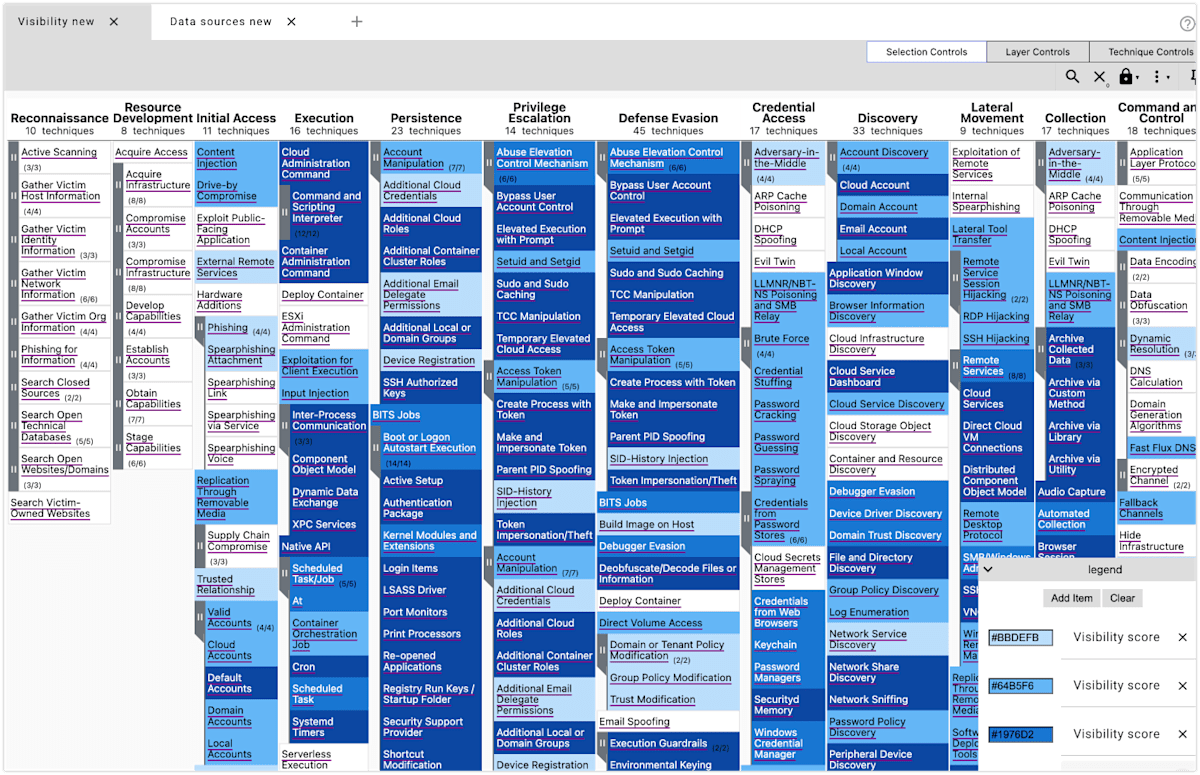This screenshot has height=775, width=1200.
Task: Edit the label beside the #1976D2 color
Action: [x=1116, y=733]
